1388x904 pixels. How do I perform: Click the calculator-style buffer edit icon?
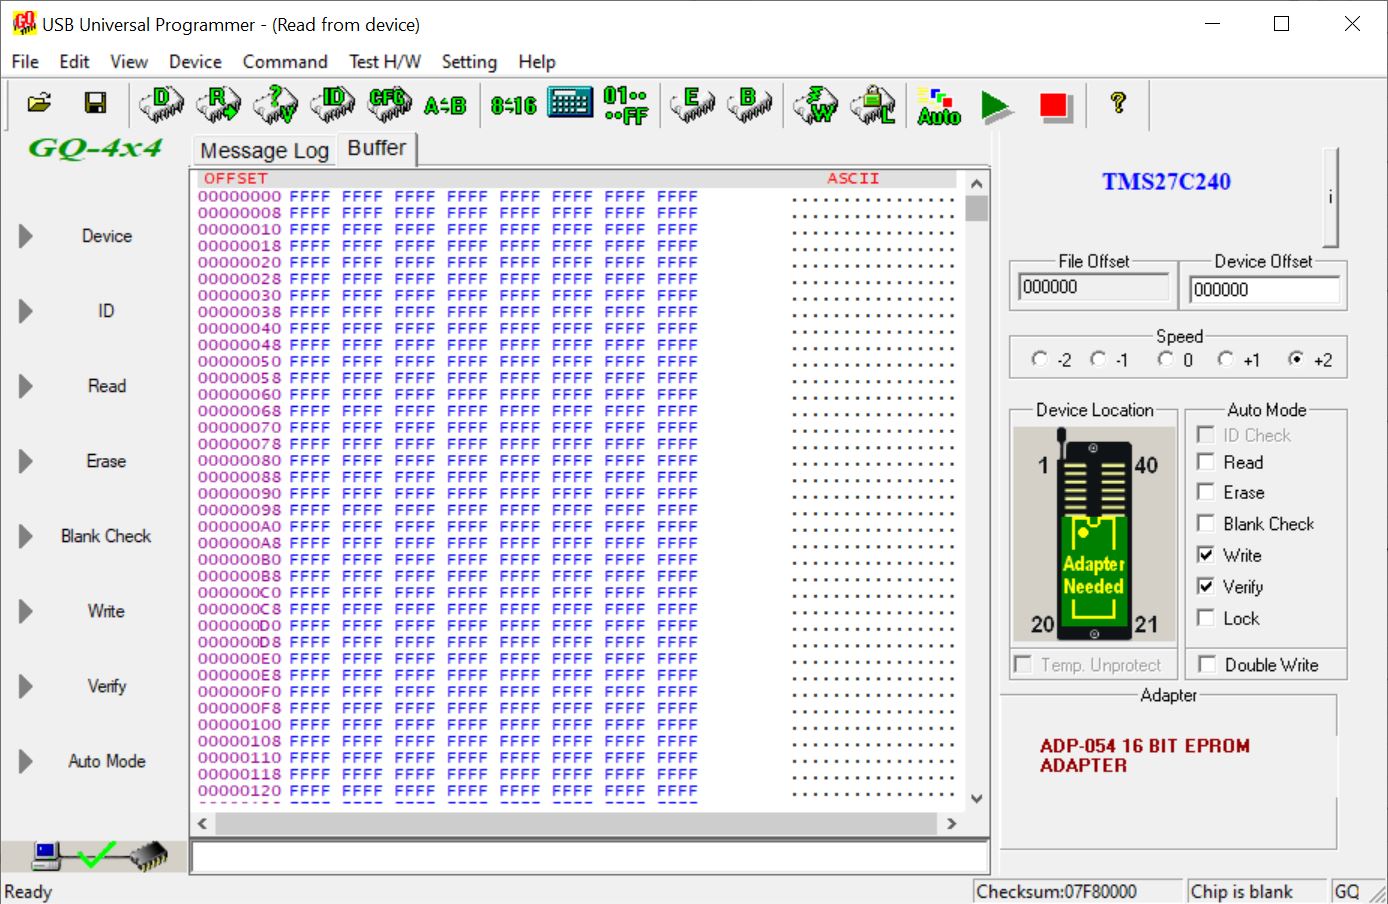point(570,102)
